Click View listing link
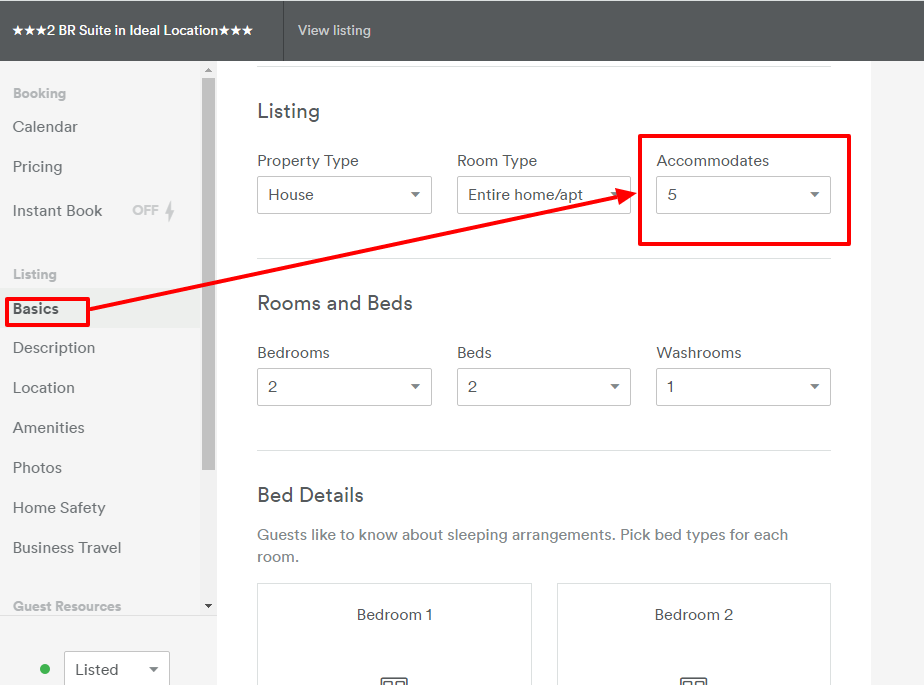This screenshot has width=924, height=685. pyautogui.click(x=334, y=30)
